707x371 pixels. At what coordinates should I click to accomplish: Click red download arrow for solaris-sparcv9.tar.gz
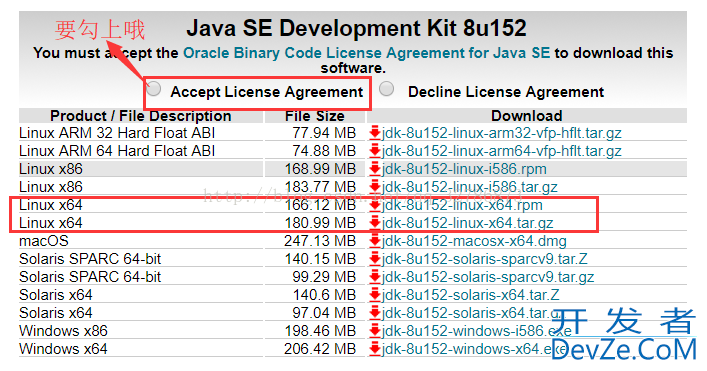pos(375,277)
